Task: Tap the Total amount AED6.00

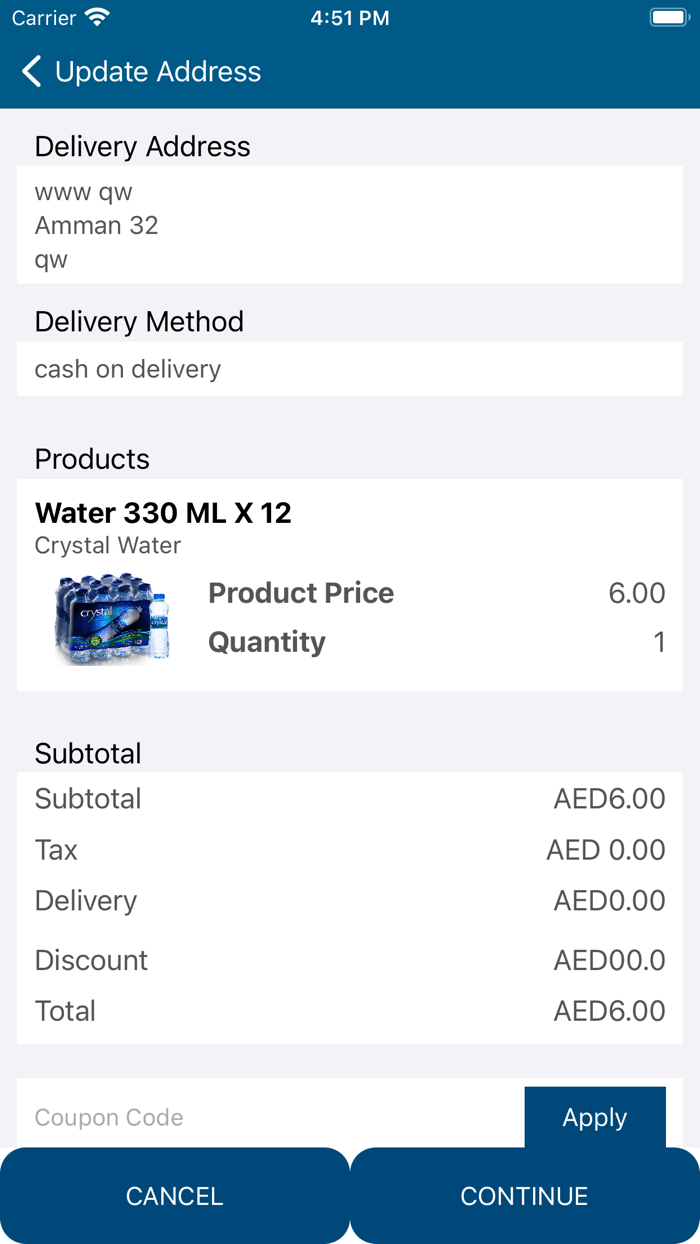Action: pos(609,1011)
